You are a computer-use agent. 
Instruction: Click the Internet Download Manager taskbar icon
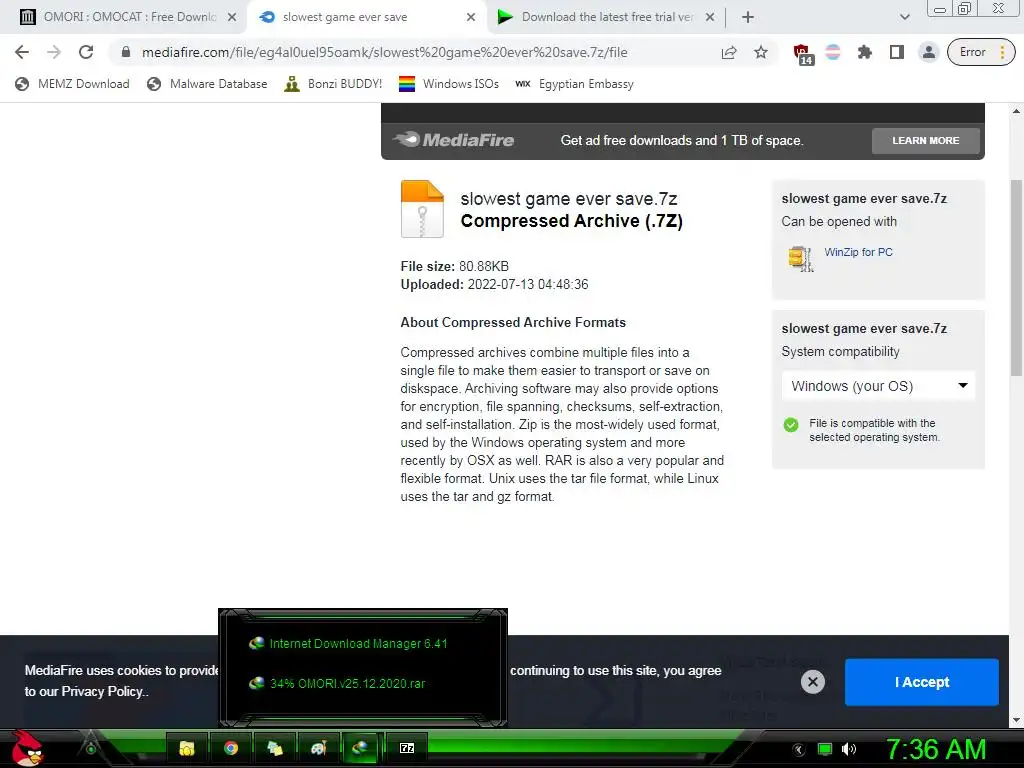tap(360, 748)
